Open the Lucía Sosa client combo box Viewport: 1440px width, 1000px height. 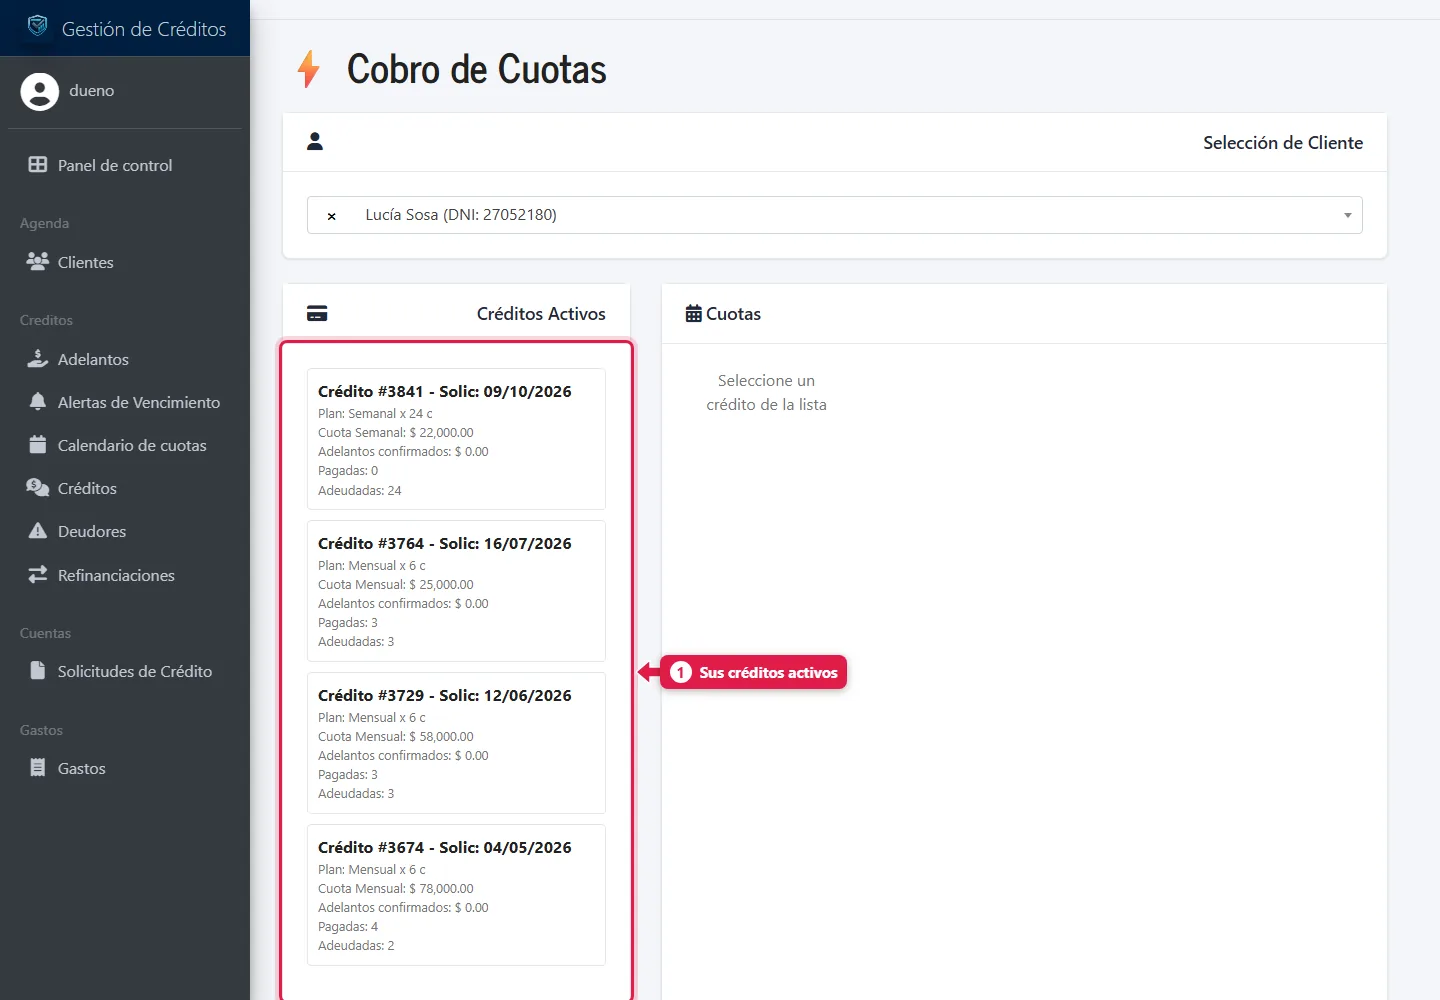coord(834,215)
